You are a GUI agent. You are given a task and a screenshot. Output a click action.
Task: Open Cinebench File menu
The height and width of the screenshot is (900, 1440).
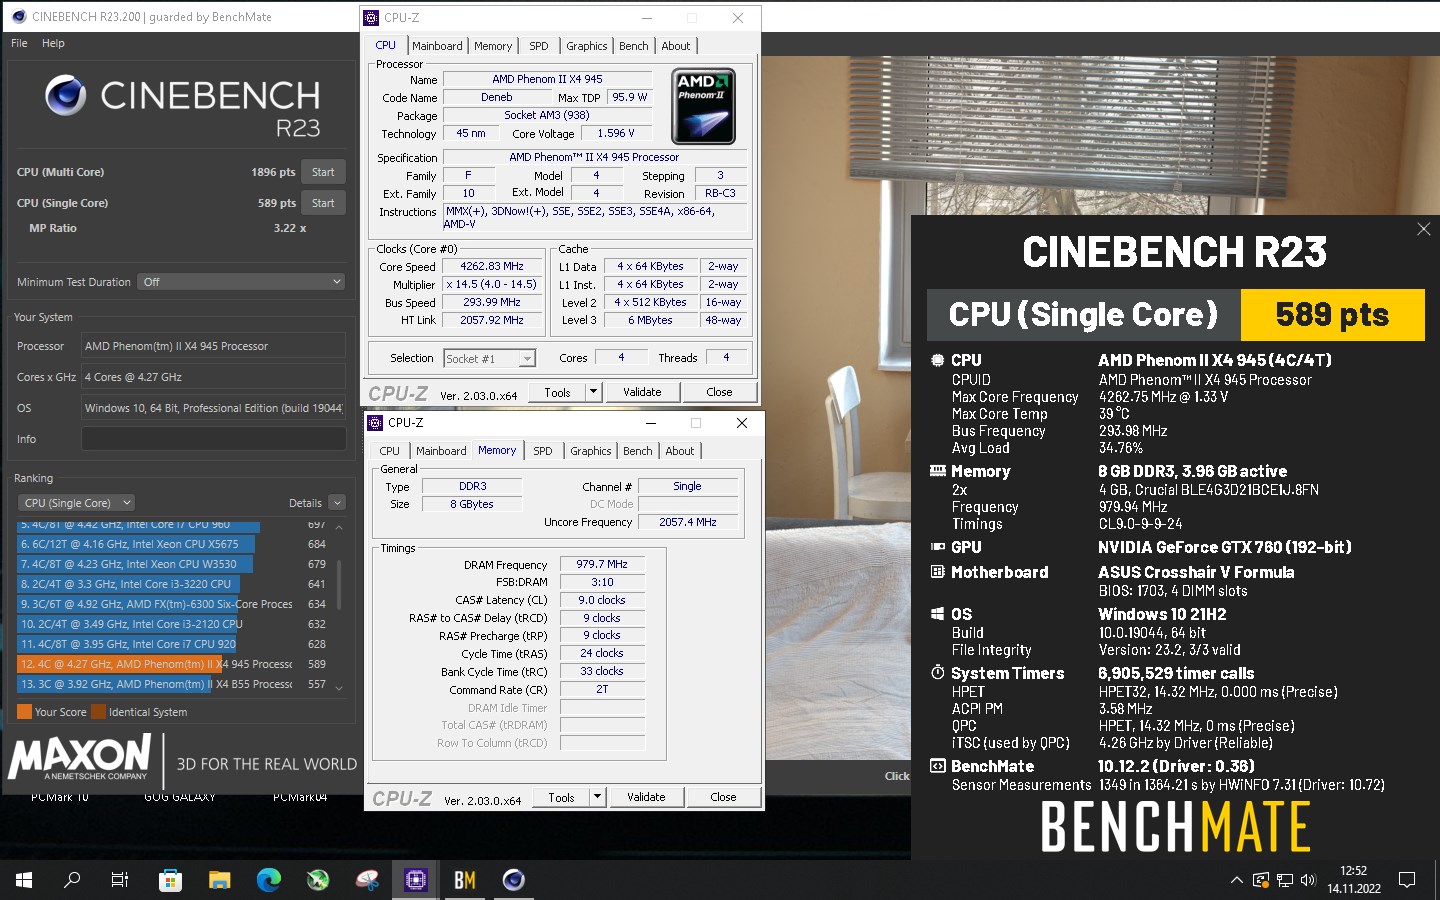(x=19, y=43)
